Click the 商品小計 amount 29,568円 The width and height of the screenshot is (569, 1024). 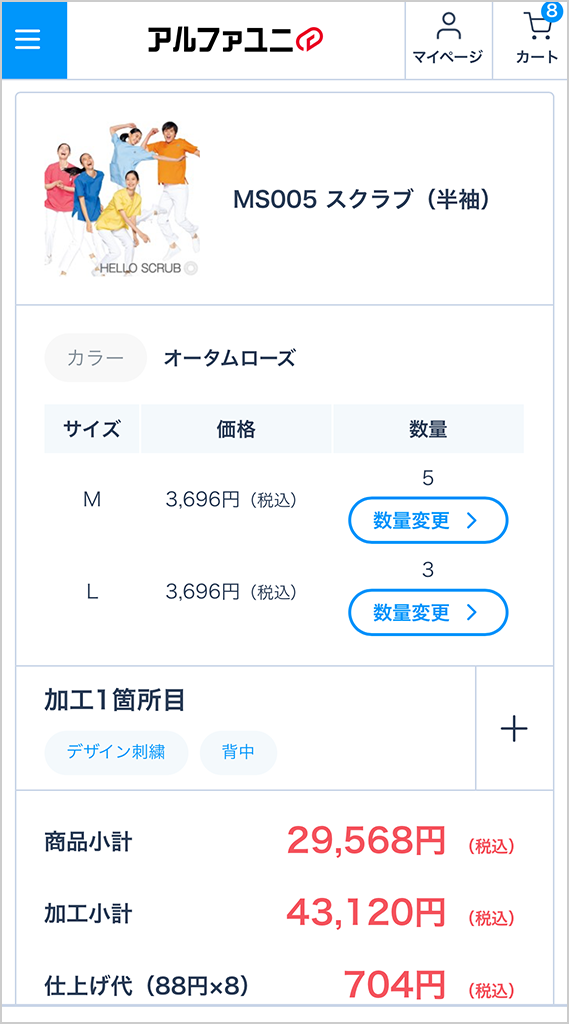pos(366,841)
